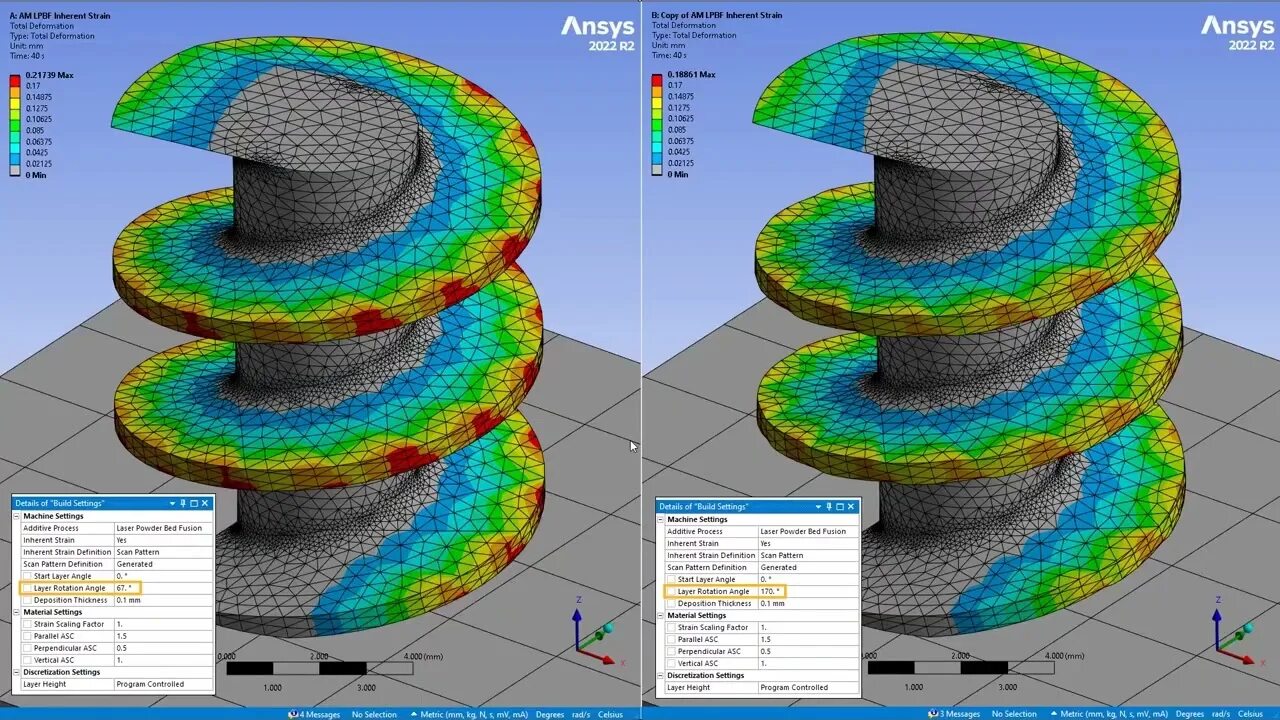Check the Deposition Thickness box in the right window
1280x720 pixels.
pos(671,603)
